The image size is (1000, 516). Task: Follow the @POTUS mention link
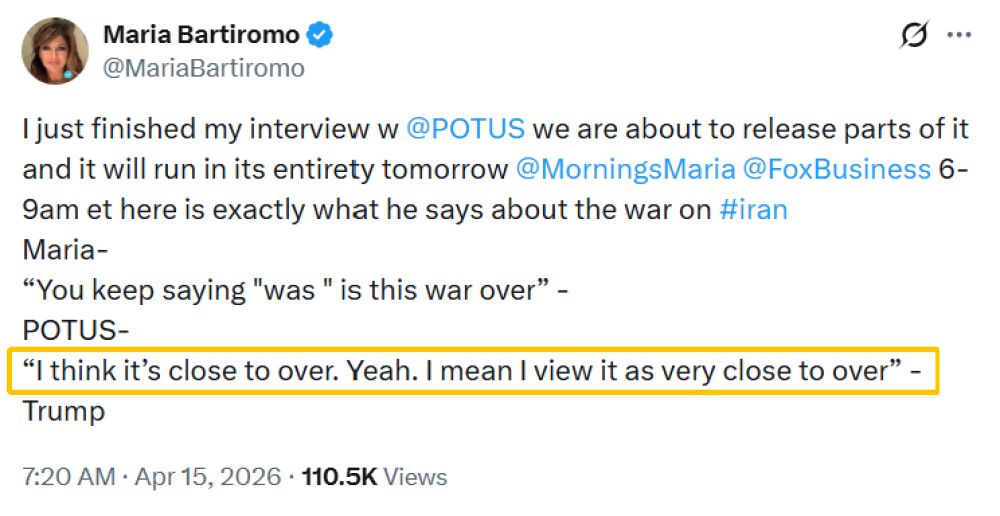[x=466, y=129]
